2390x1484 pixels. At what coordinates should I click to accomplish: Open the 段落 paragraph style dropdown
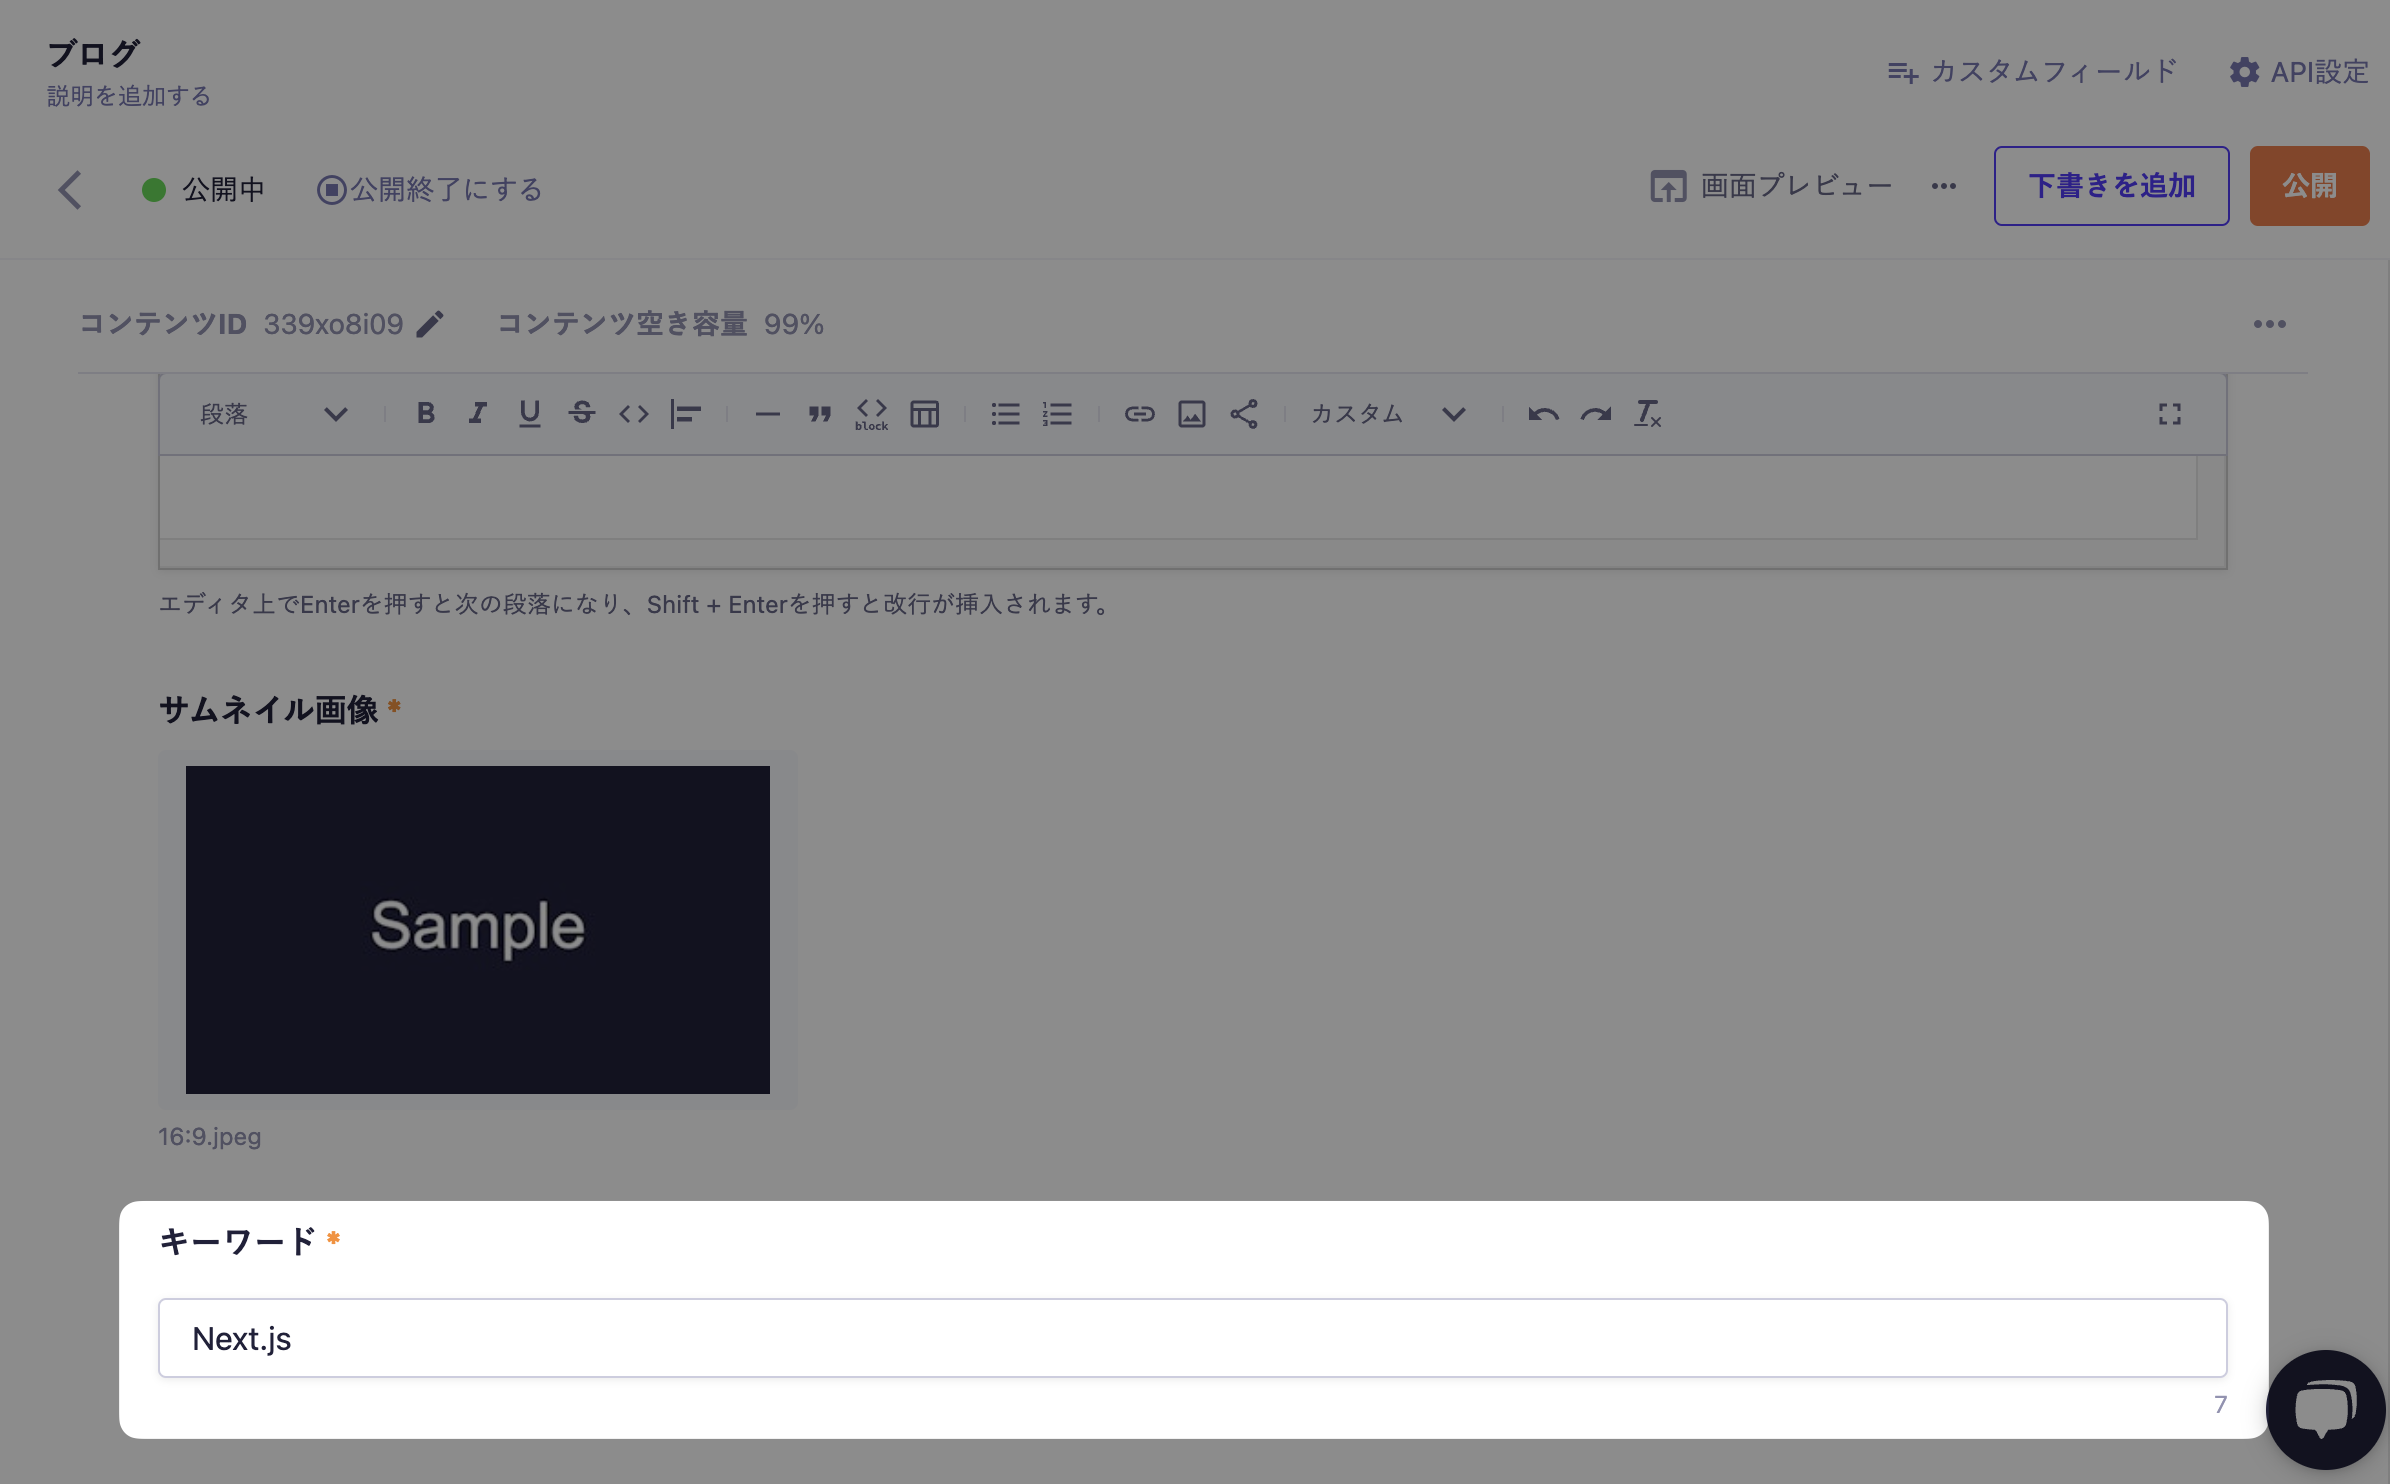pyautogui.click(x=275, y=413)
